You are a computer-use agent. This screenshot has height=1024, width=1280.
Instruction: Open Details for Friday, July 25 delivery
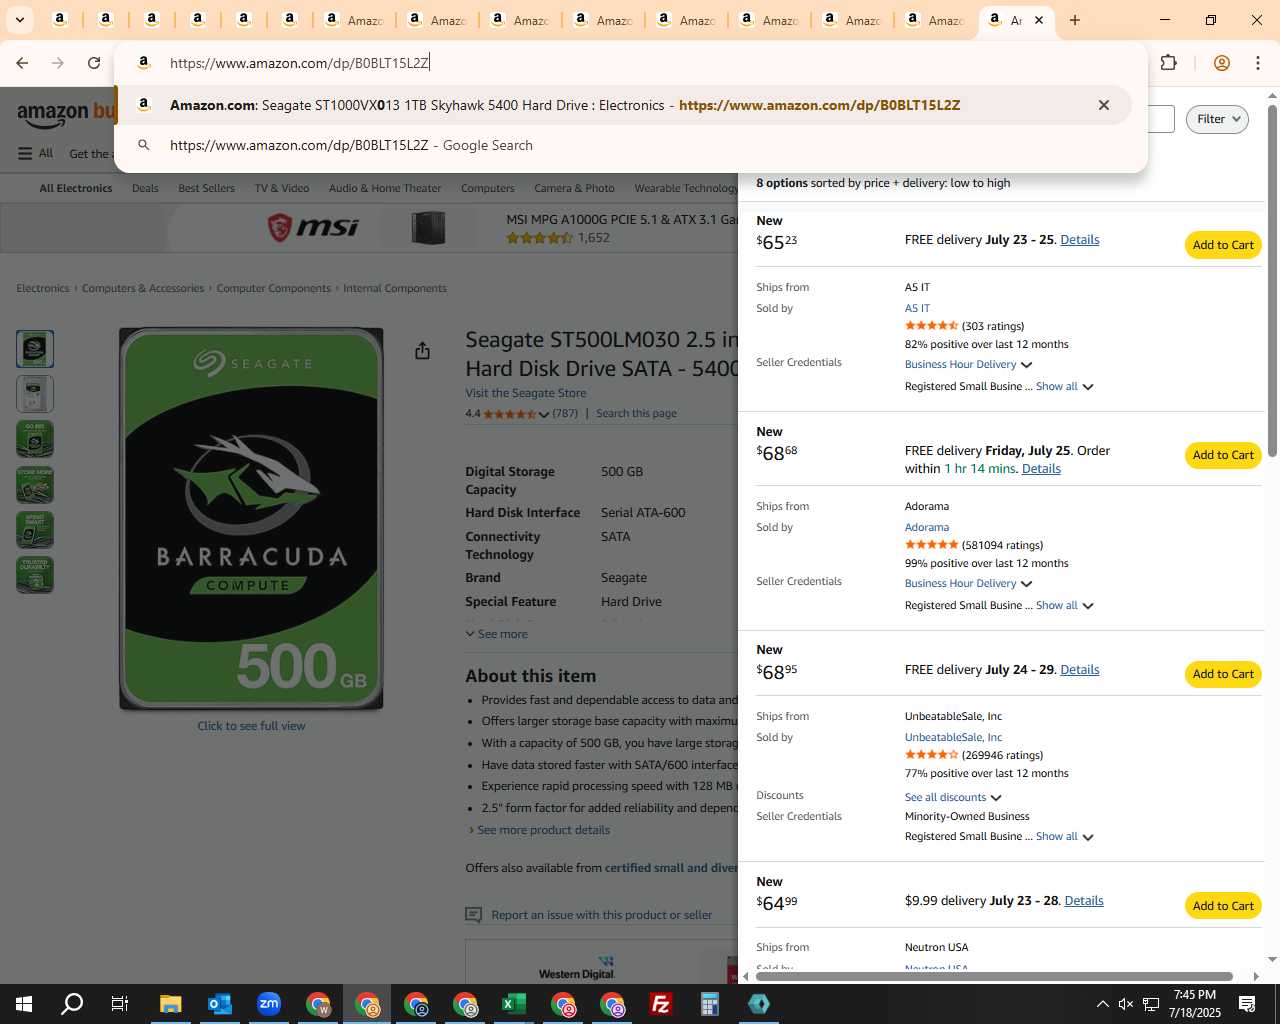click(x=1041, y=469)
